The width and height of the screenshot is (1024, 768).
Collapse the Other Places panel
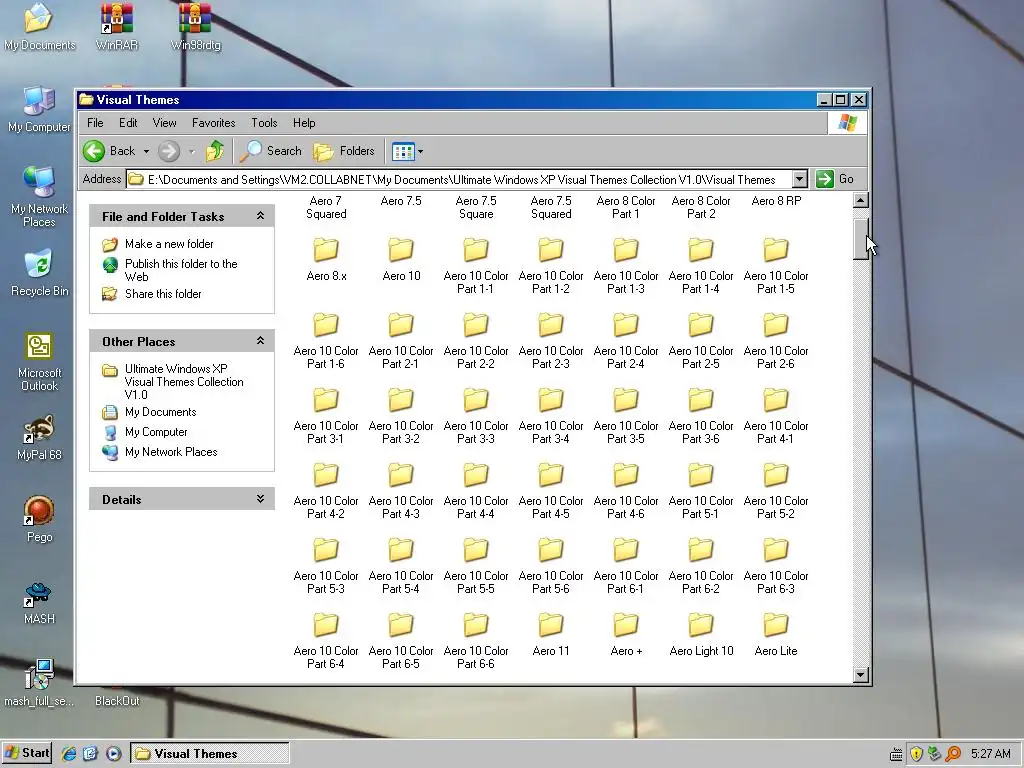pos(261,341)
